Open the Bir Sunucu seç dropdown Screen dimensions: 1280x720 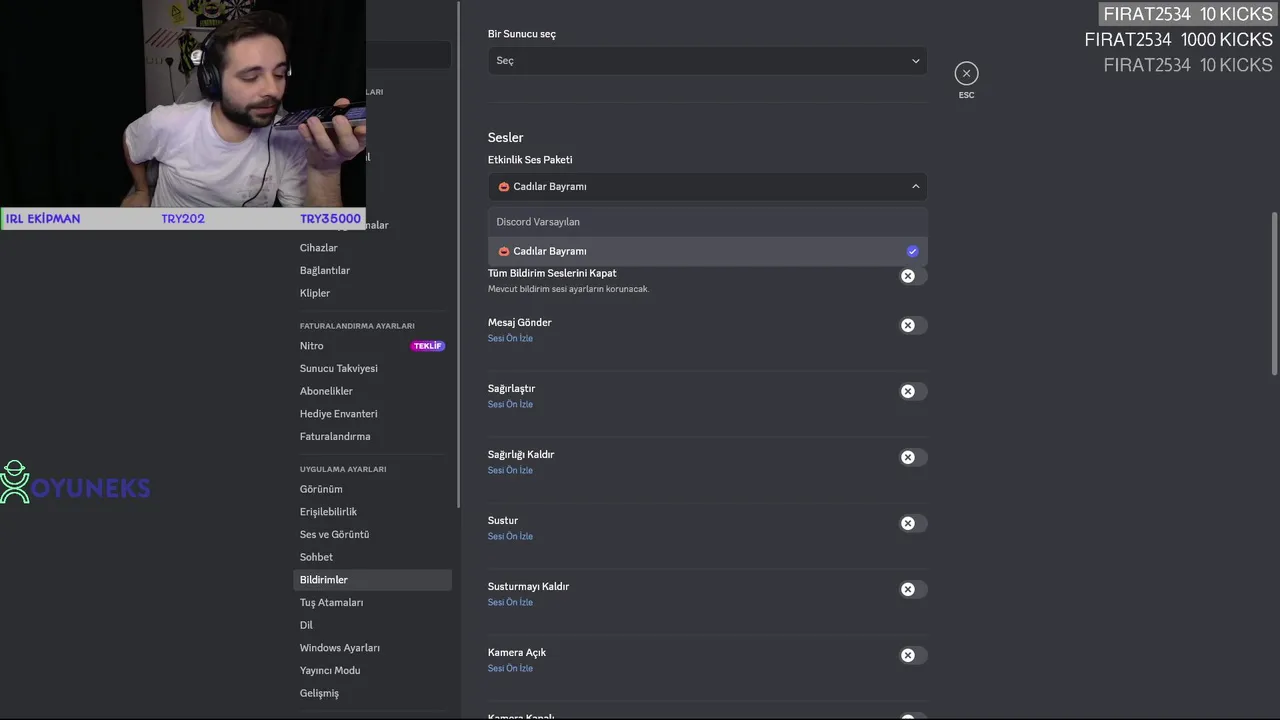pyautogui.click(x=707, y=61)
